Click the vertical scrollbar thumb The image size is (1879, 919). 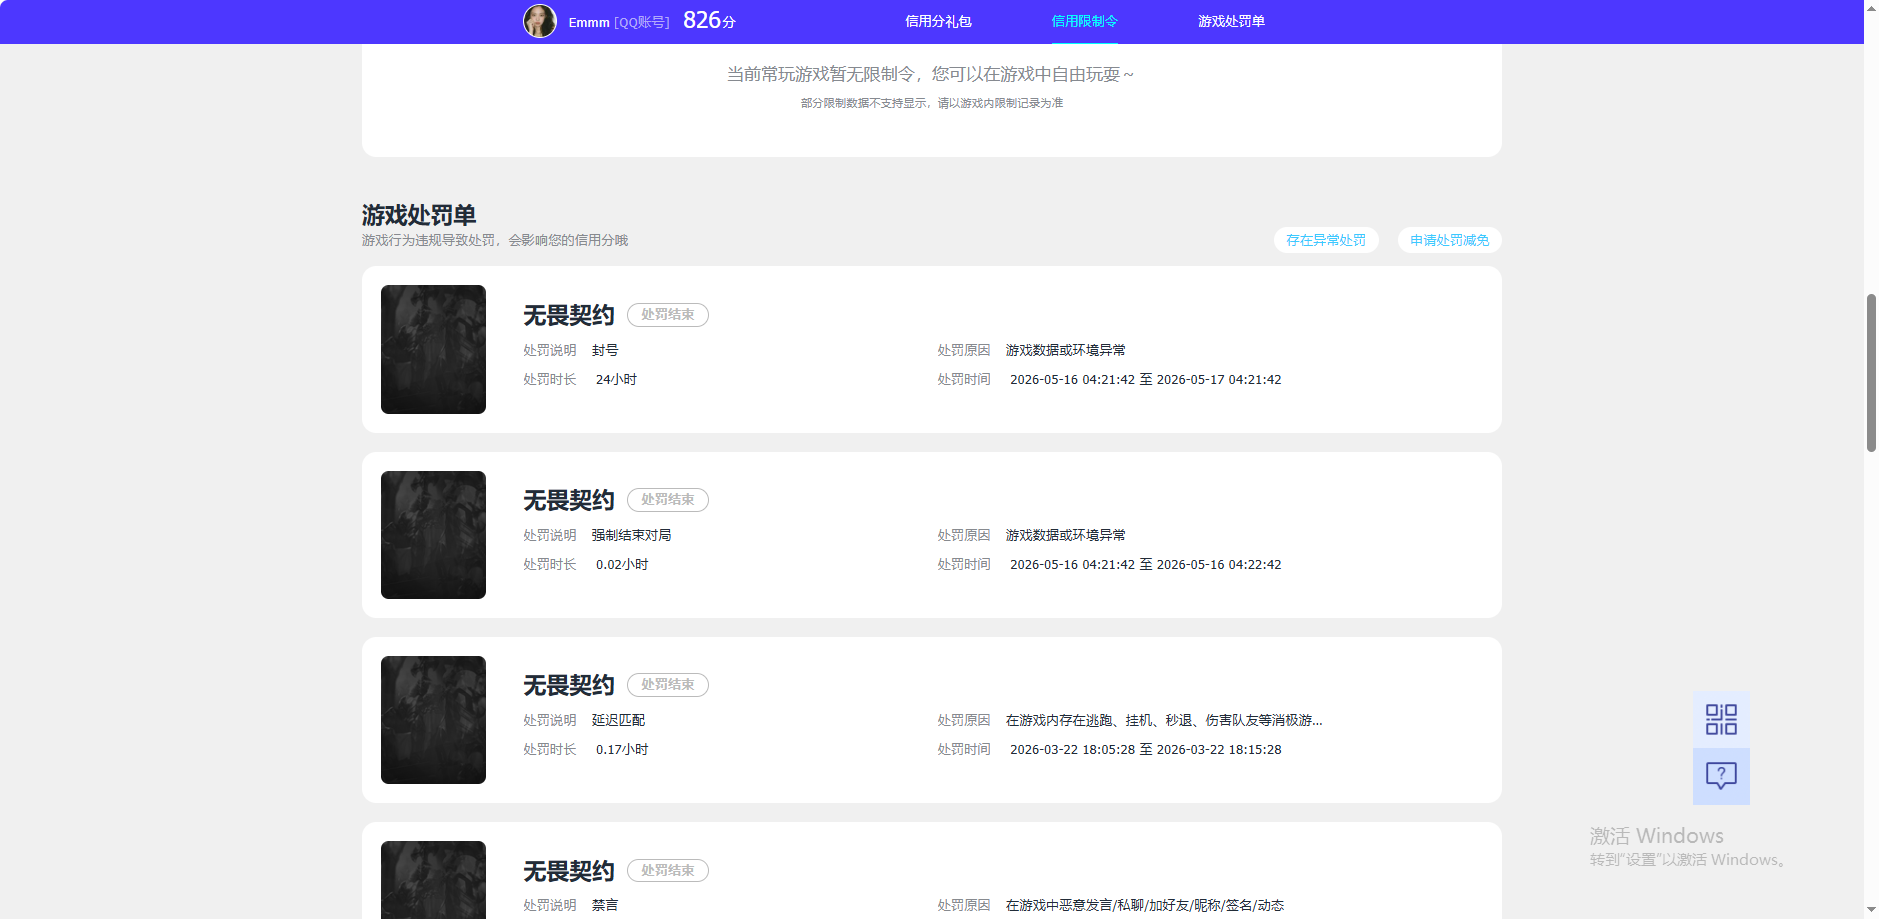point(1871,373)
